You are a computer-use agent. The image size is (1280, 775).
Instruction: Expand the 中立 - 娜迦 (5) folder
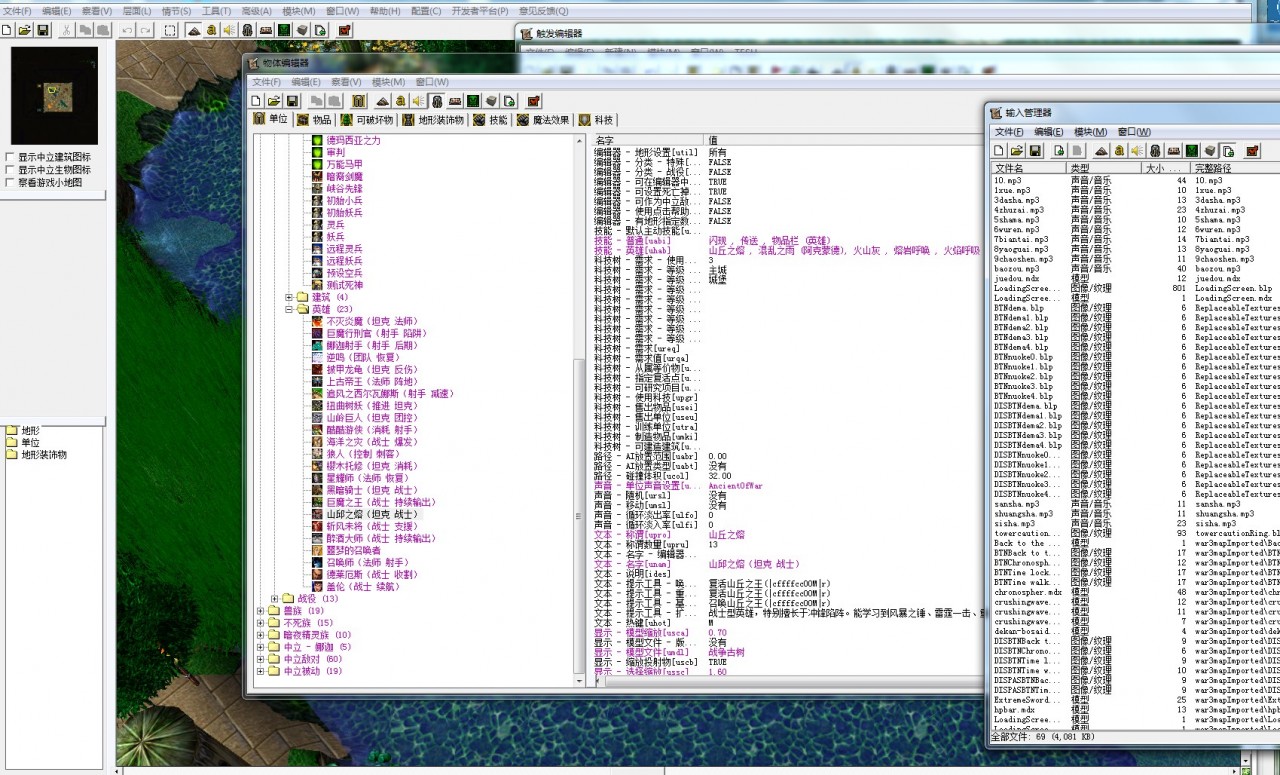pos(261,647)
